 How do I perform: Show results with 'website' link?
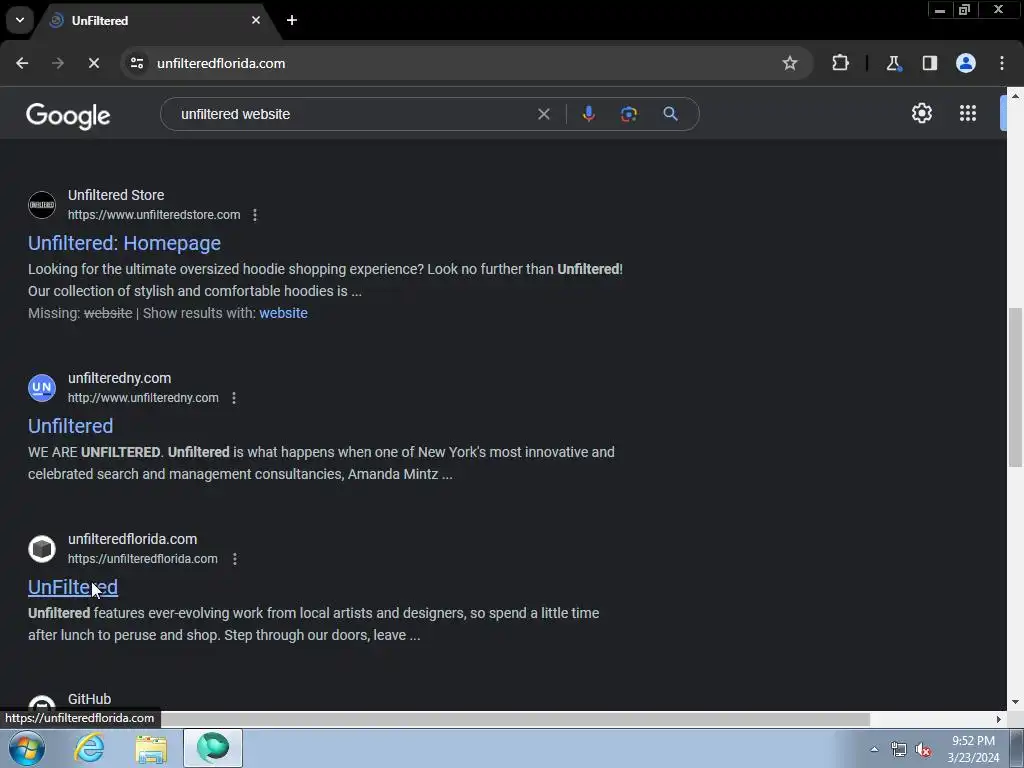pyautogui.click(x=283, y=313)
